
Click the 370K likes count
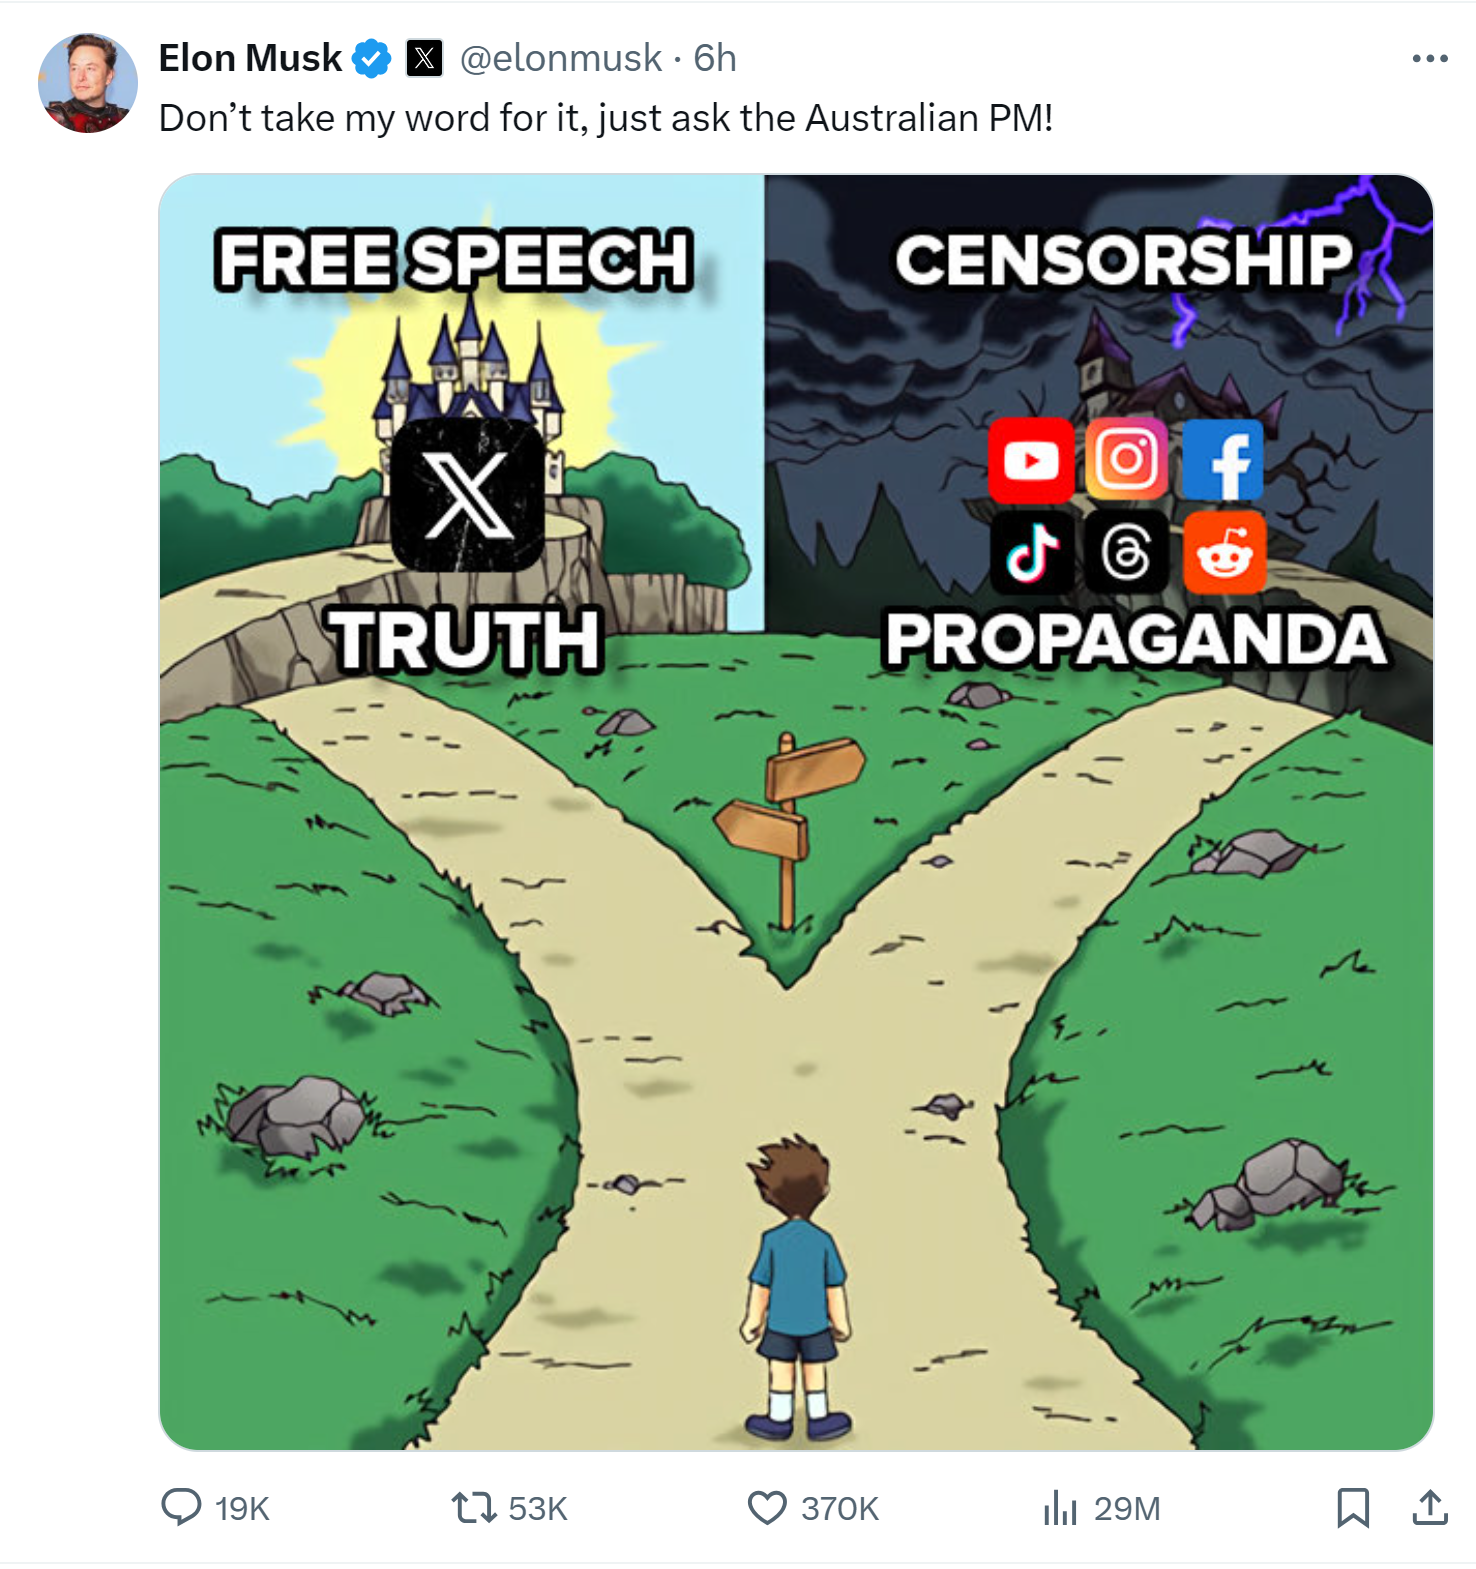tap(839, 1508)
